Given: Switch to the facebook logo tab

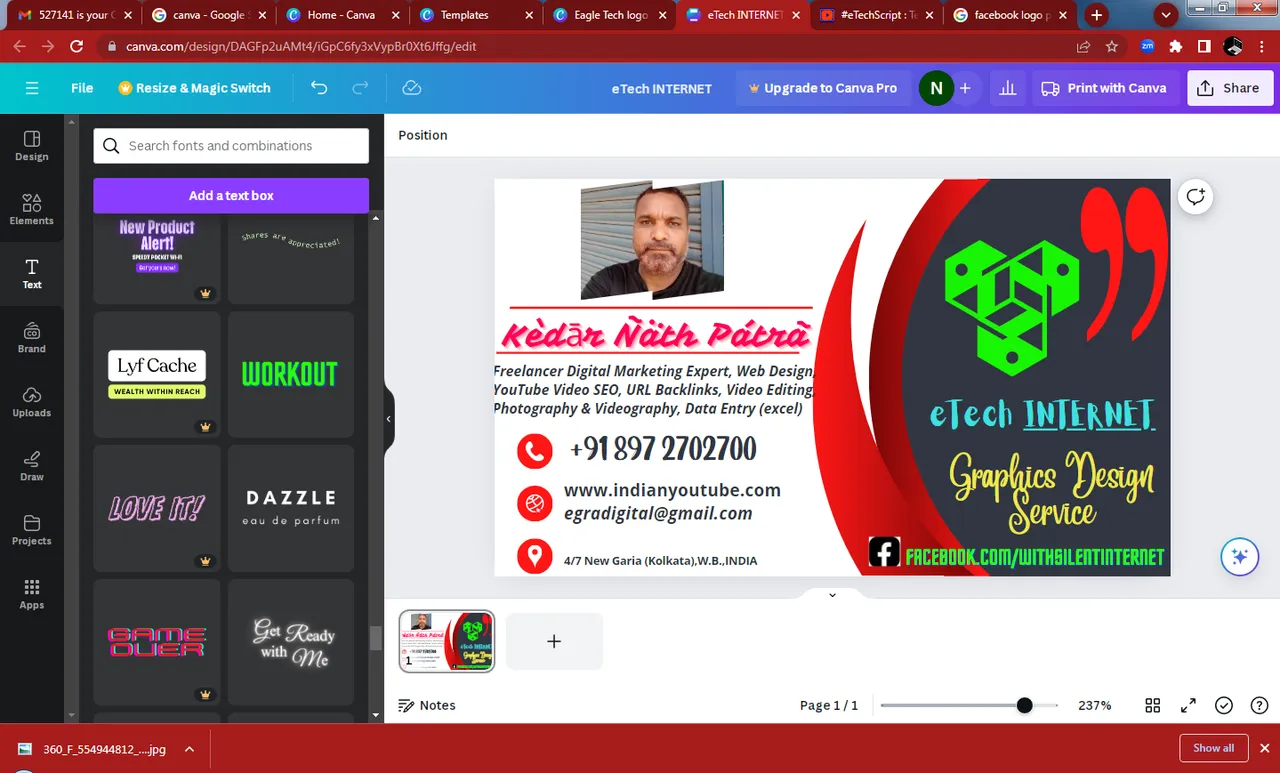Looking at the screenshot, I should coord(1012,15).
